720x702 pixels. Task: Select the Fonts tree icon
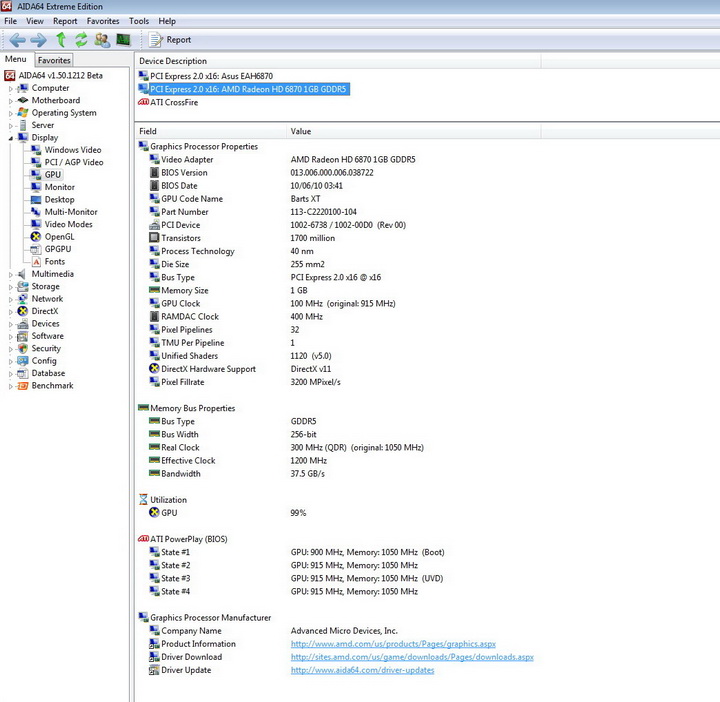(36, 261)
